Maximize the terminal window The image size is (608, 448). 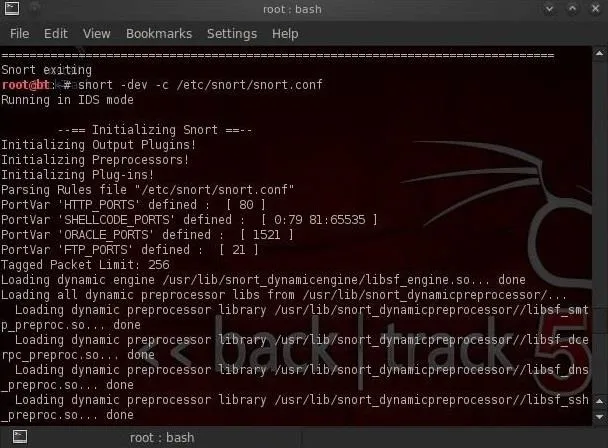[x=572, y=9]
